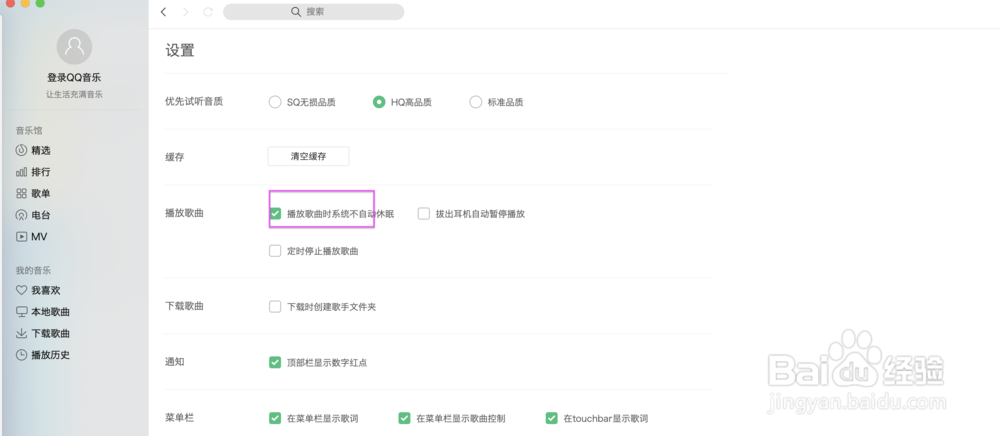Uncheck 播放歌曲时系统不自动休眠 checkbox
1000x436 pixels.
click(x=275, y=214)
